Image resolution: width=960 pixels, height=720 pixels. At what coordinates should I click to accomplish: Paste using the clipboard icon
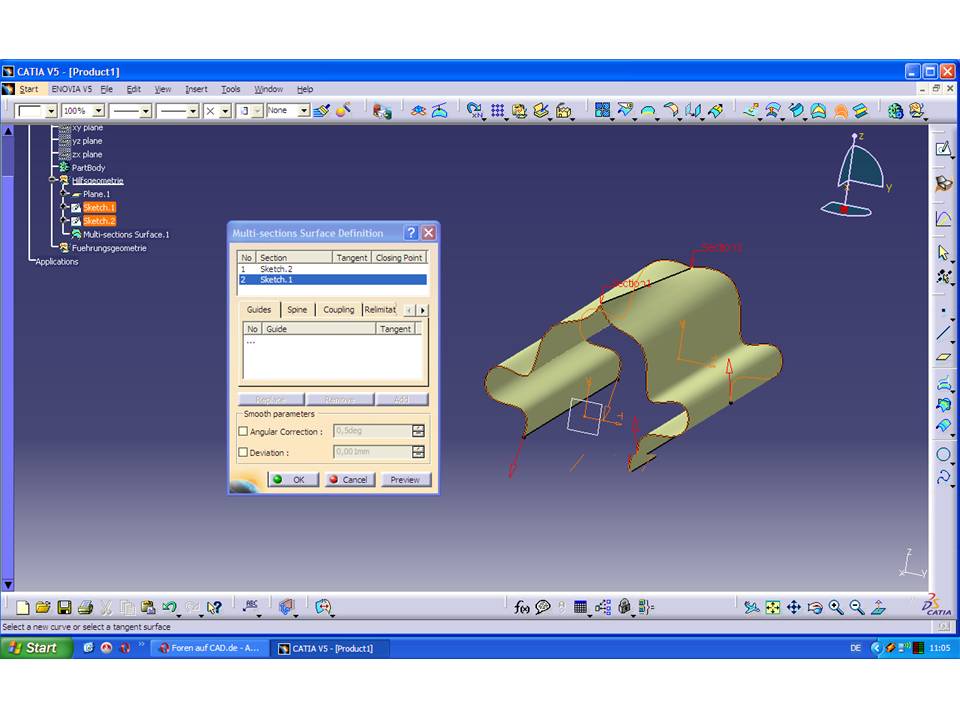(x=148, y=607)
